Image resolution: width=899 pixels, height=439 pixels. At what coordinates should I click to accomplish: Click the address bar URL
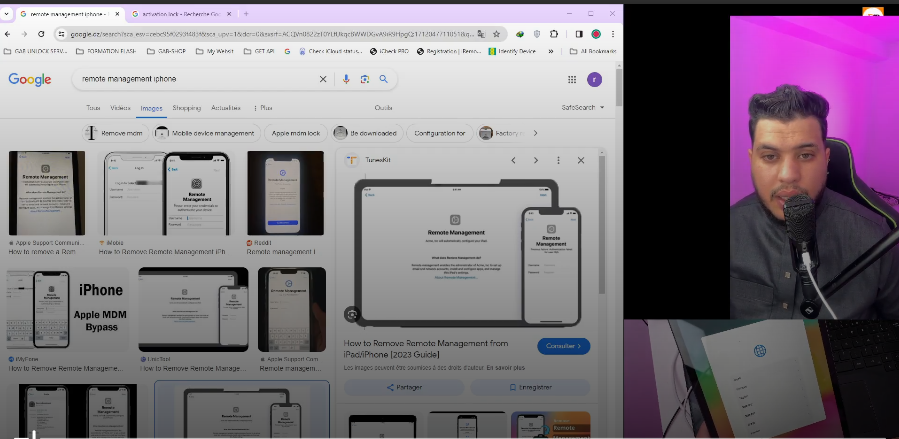point(272,34)
